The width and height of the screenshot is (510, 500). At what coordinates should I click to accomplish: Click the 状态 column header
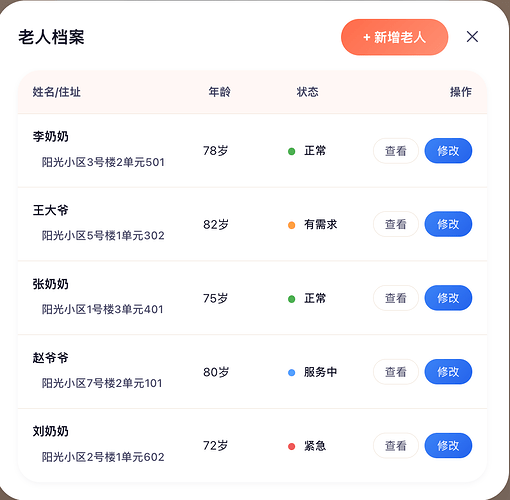[x=307, y=92]
